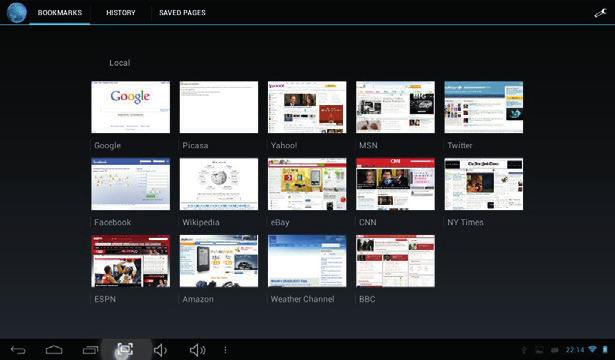Tap the volume up speaker icon

pos(197,350)
